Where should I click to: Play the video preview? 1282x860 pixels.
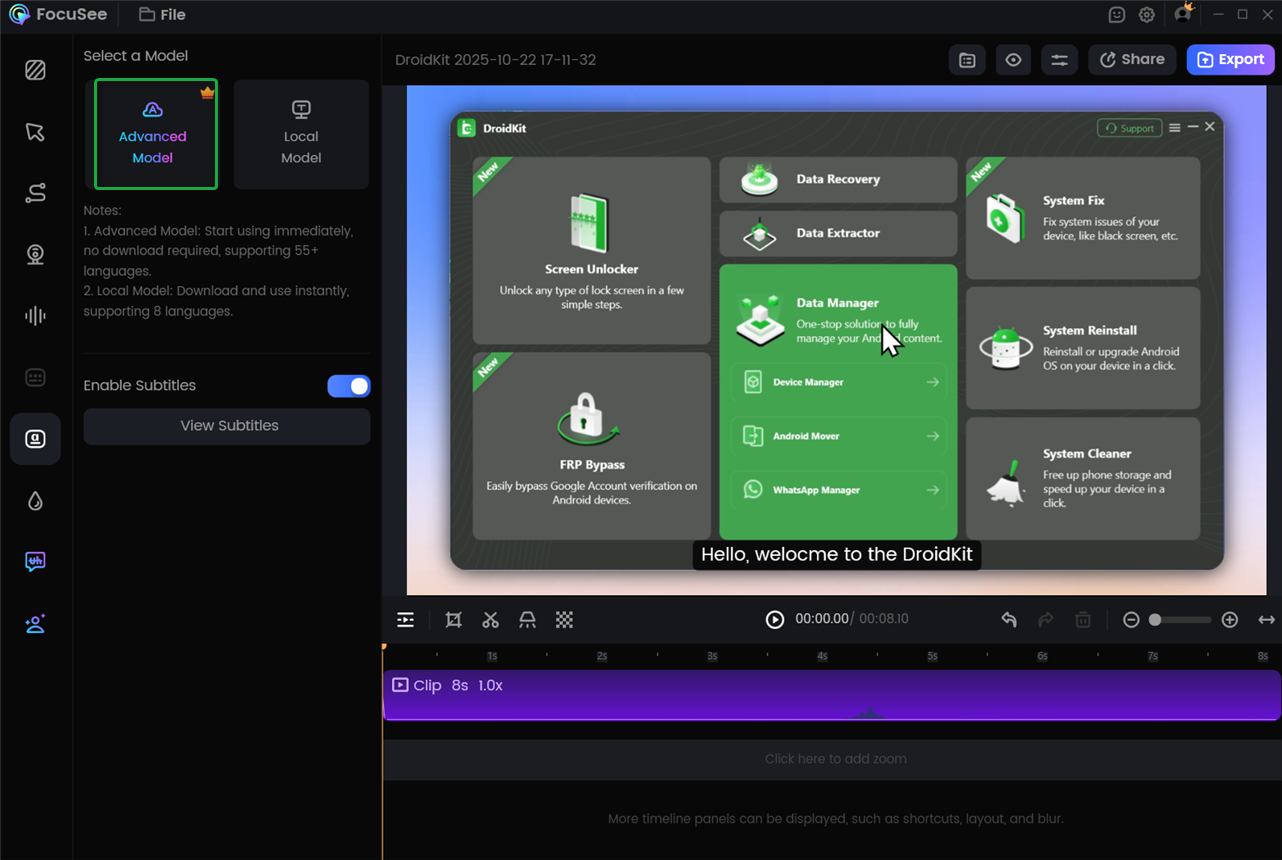pos(774,620)
